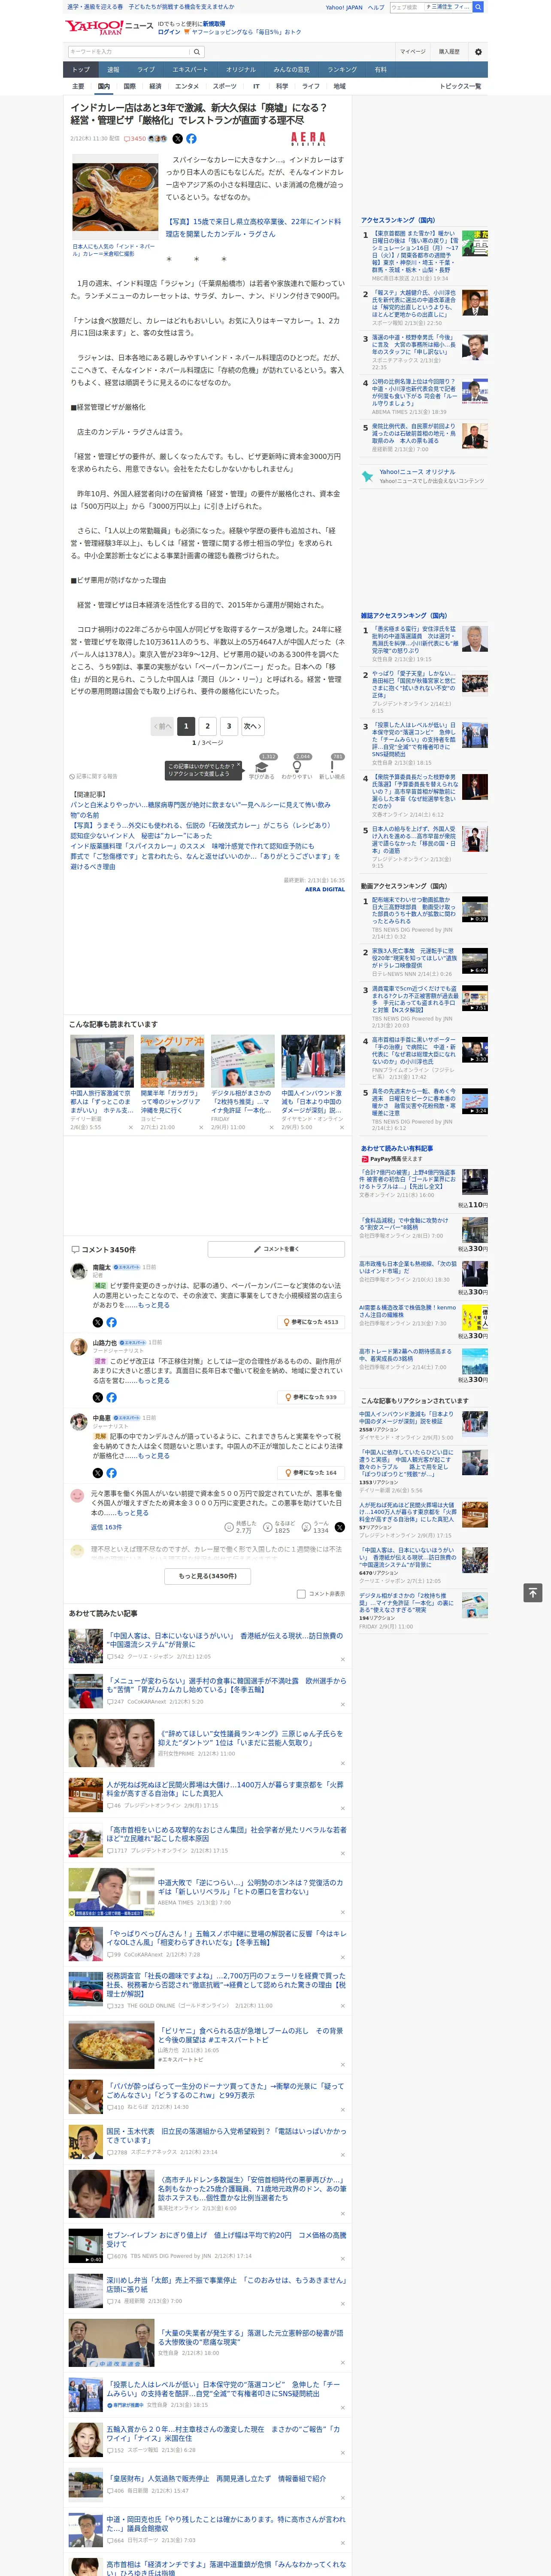Viewport: 551px width, 2576px height.
Task: Click うーん reaction icon
Action: click(306, 1527)
